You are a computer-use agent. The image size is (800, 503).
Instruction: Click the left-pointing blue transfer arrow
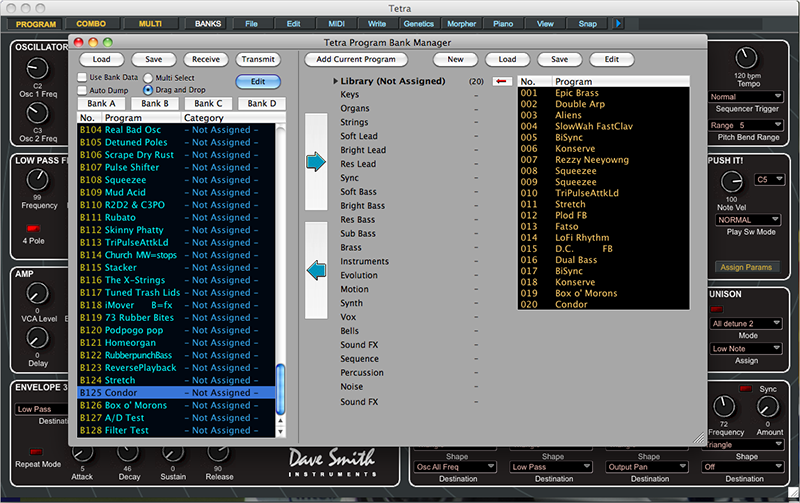tap(315, 269)
